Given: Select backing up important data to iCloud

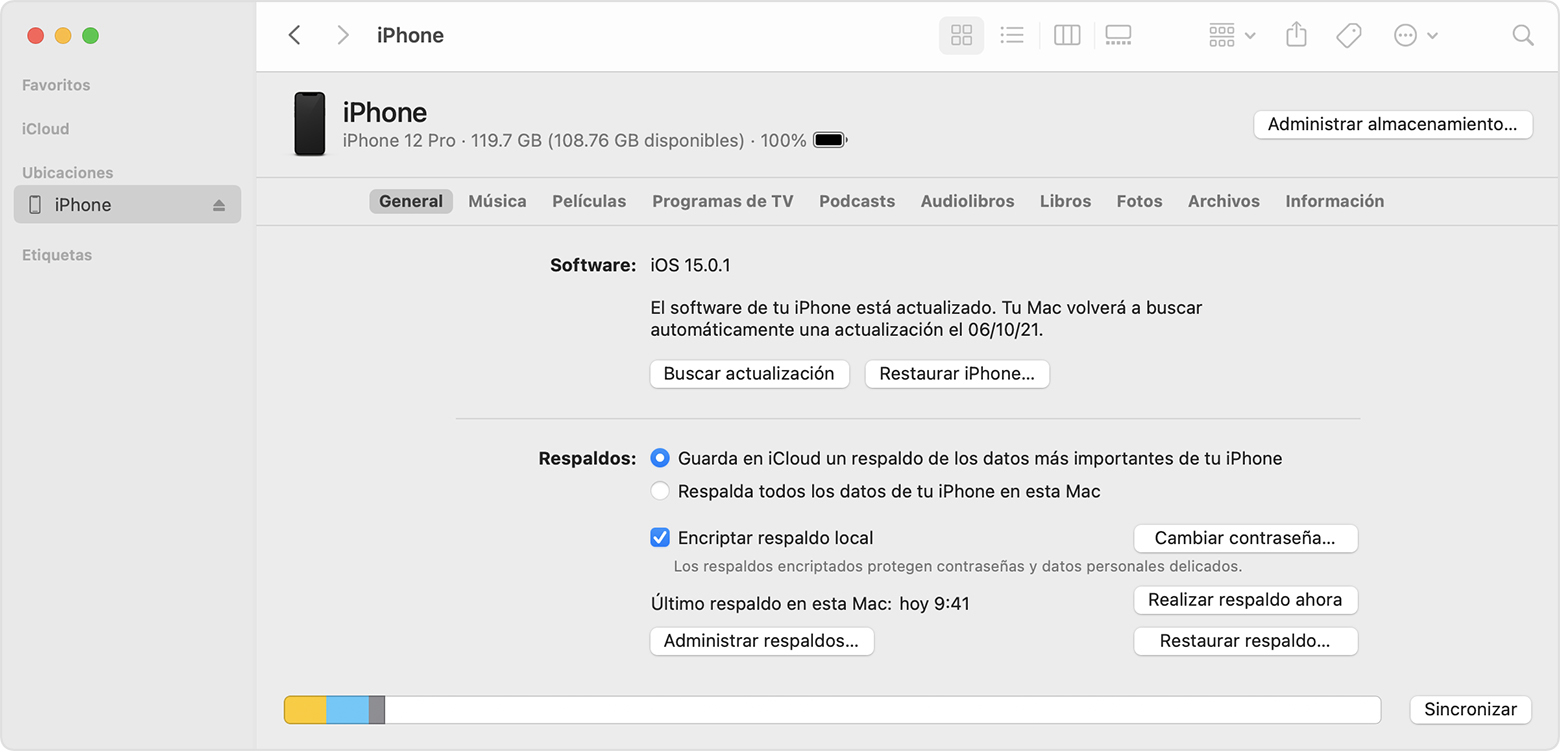Looking at the screenshot, I should (x=660, y=458).
